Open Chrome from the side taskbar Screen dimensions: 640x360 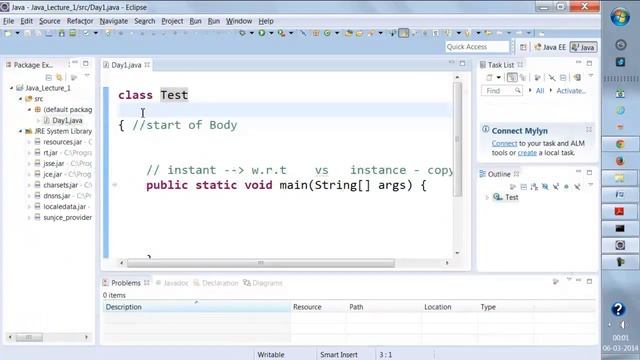click(x=620, y=144)
